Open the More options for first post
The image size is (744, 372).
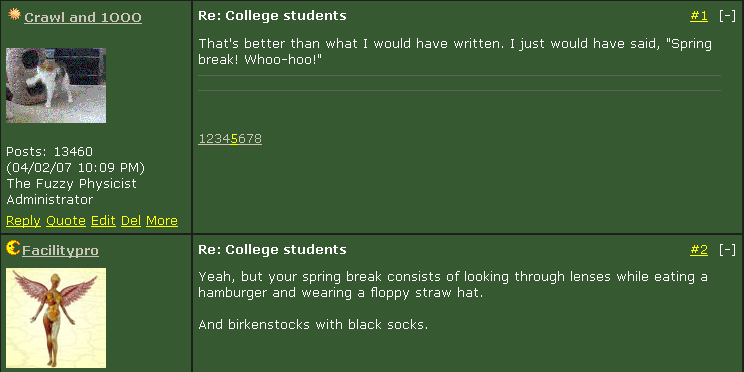click(162, 221)
